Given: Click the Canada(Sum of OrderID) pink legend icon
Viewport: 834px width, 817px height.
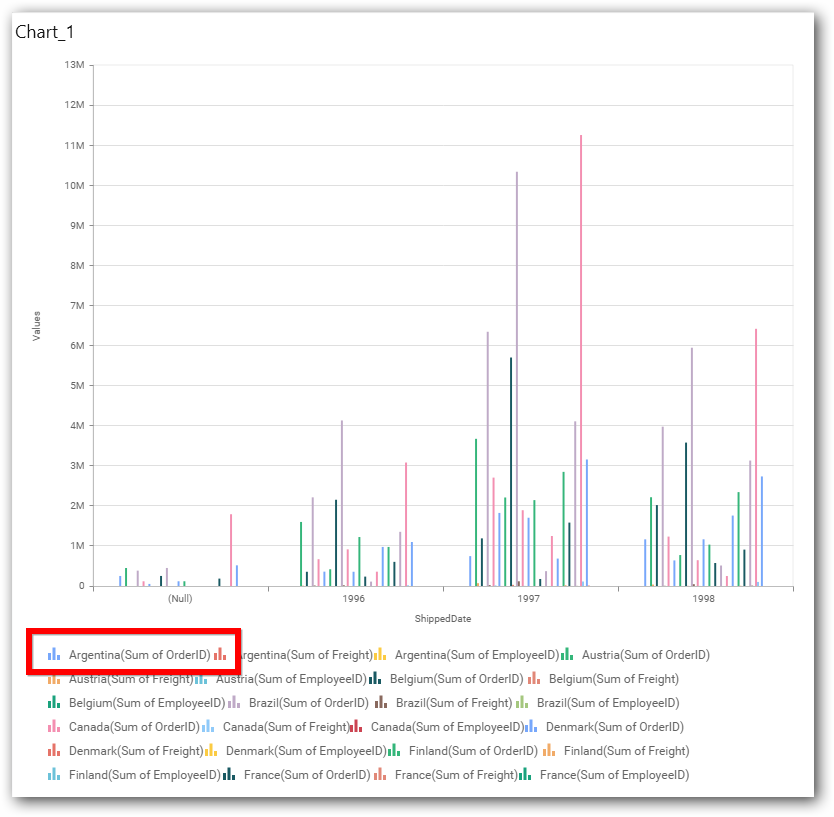Looking at the screenshot, I should coord(54,727).
